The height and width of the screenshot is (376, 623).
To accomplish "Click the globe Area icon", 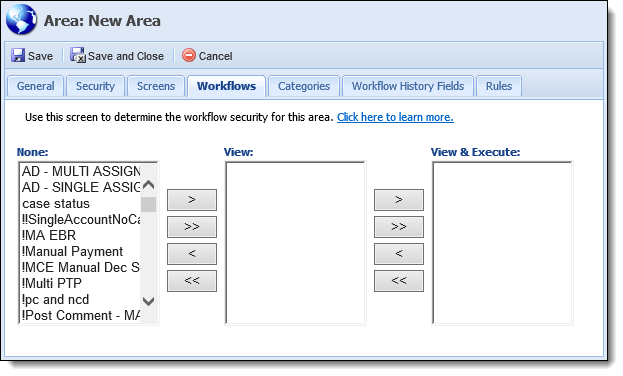I will click(x=21, y=19).
